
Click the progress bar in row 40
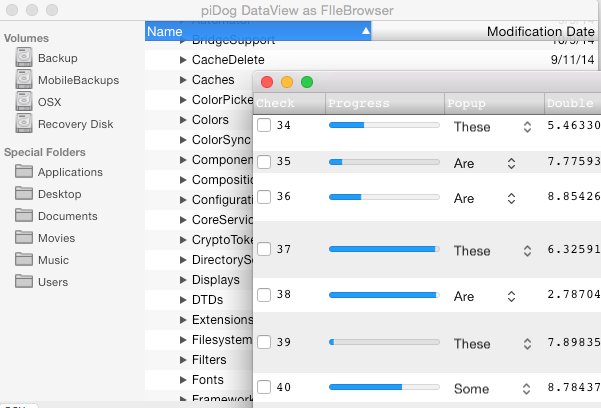click(384, 387)
